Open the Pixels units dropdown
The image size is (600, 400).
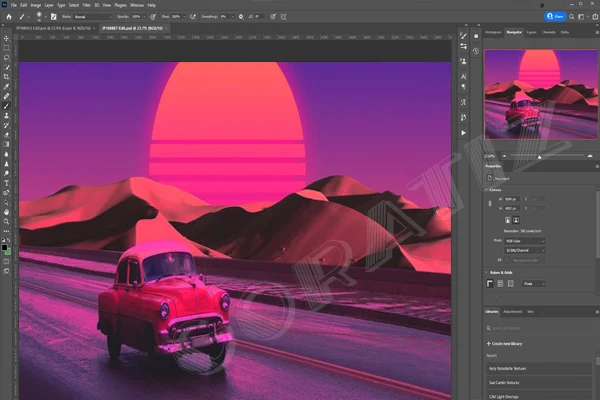point(534,284)
